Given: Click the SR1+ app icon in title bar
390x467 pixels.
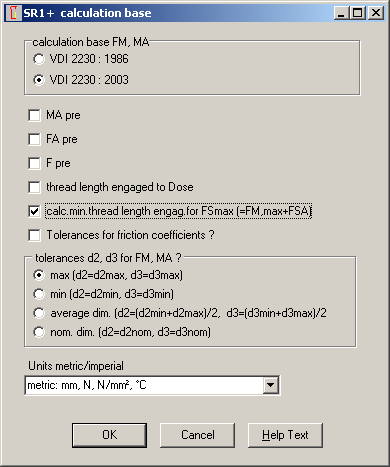Looking at the screenshot, I should pyautogui.click(x=13, y=13).
